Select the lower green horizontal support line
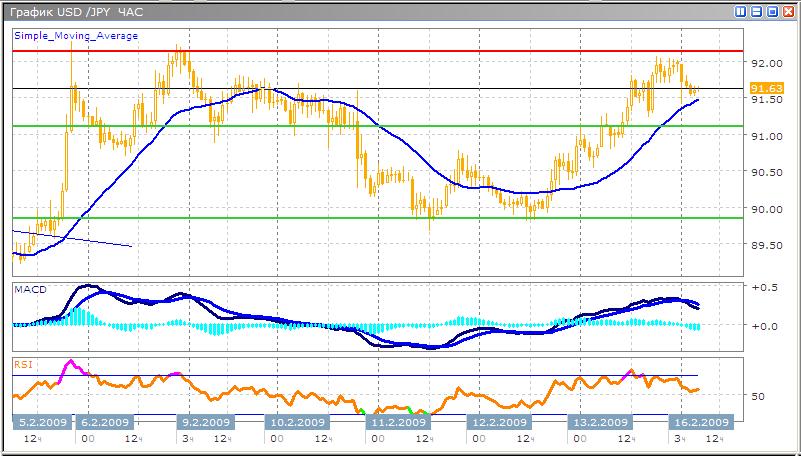This screenshot has width=801, height=456. point(400,217)
